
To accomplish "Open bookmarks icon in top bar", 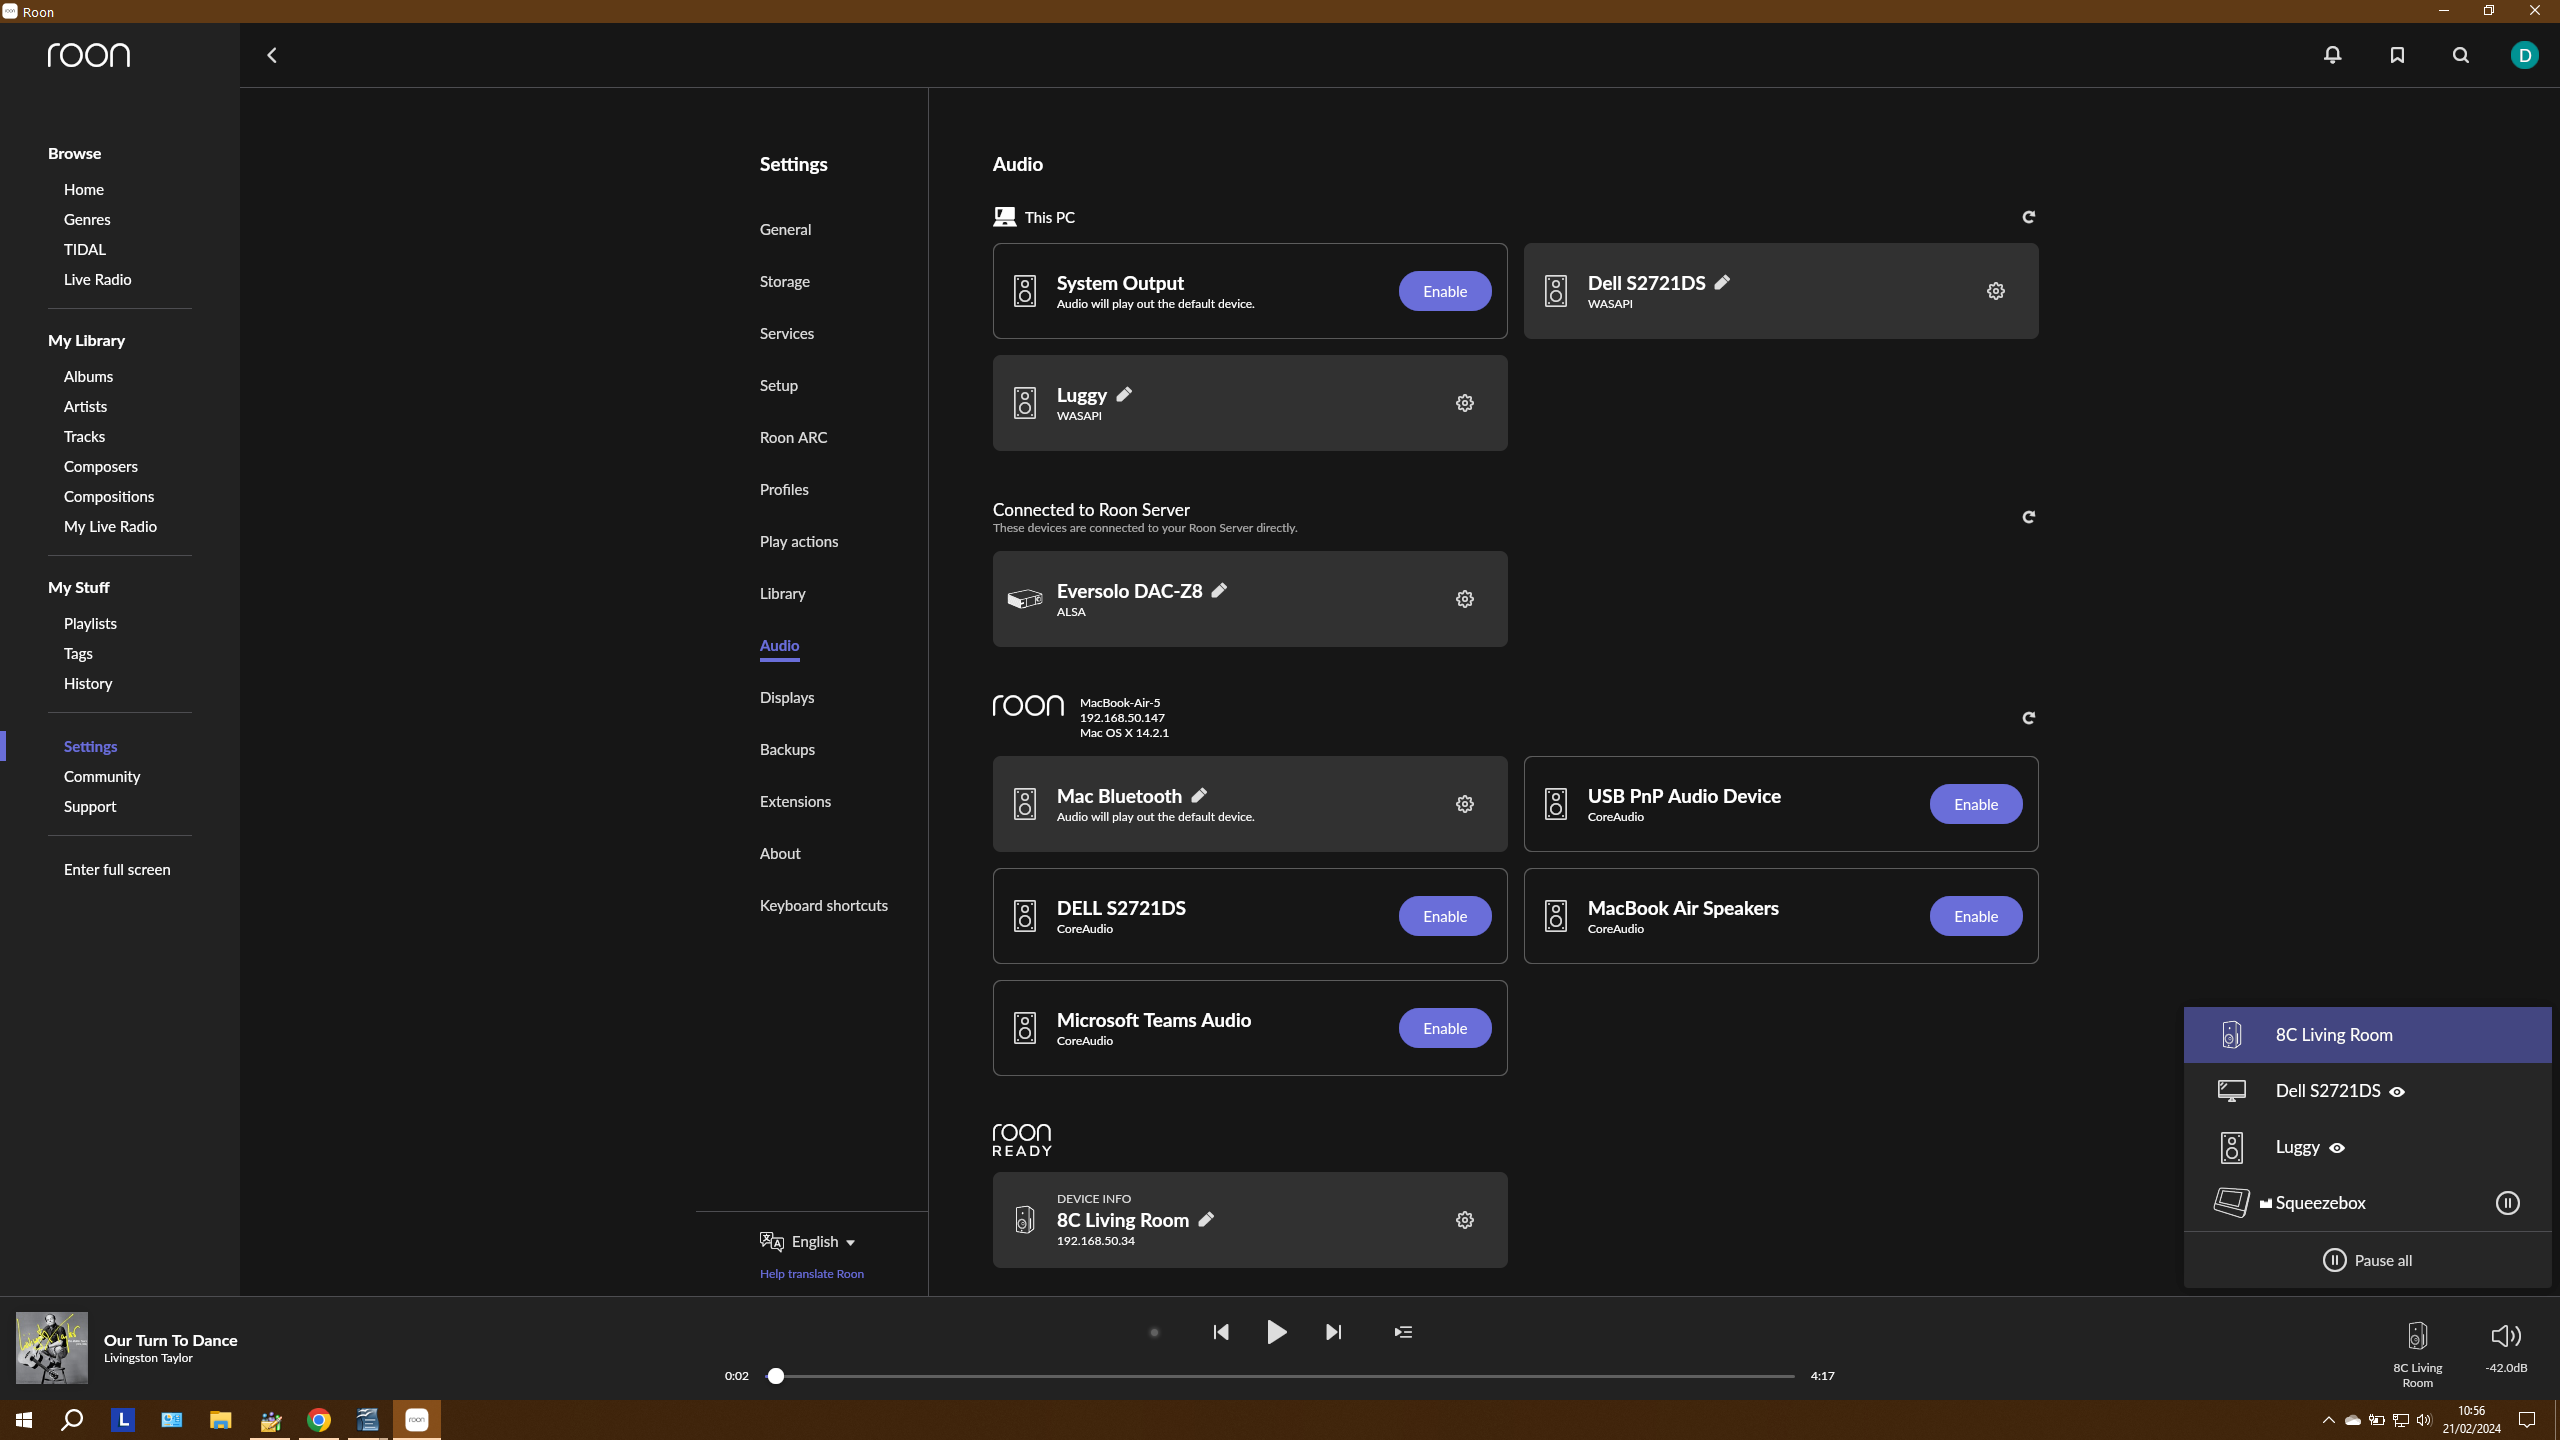I will tap(2397, 55).
